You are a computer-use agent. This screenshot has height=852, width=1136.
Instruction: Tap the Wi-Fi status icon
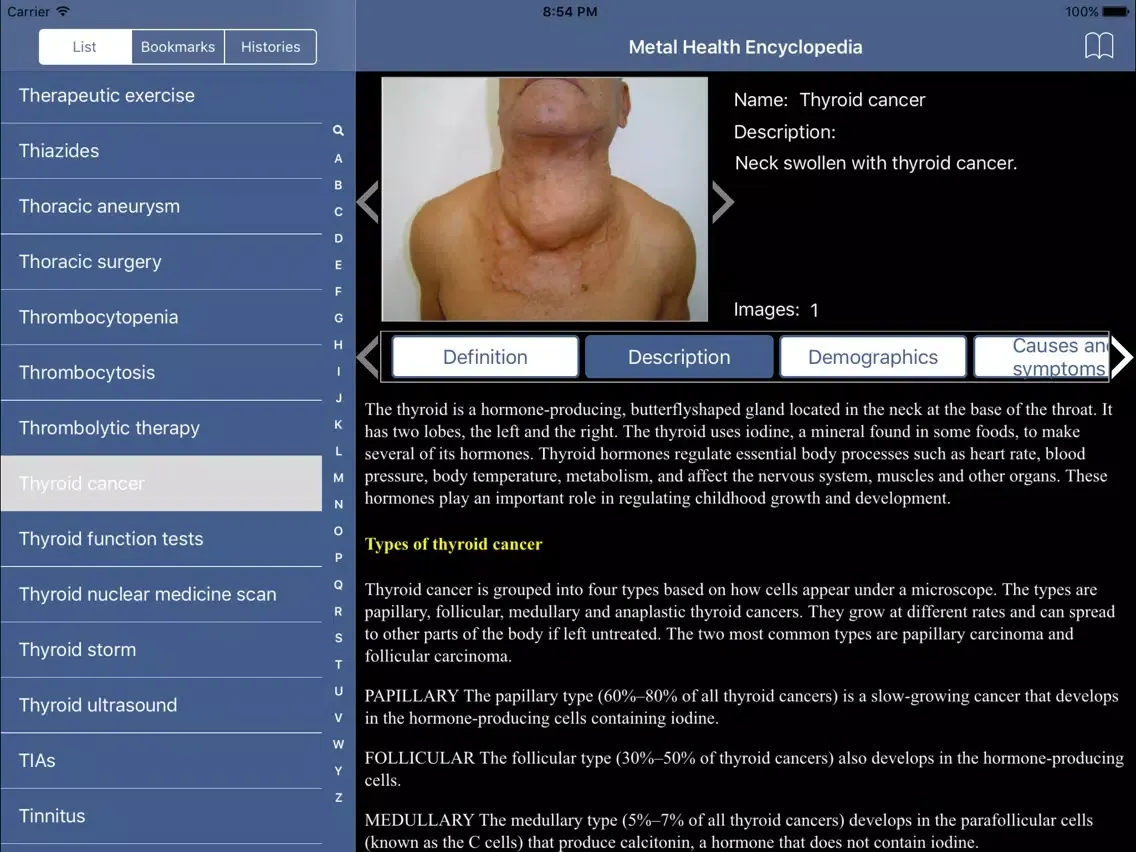coord(63,12)
